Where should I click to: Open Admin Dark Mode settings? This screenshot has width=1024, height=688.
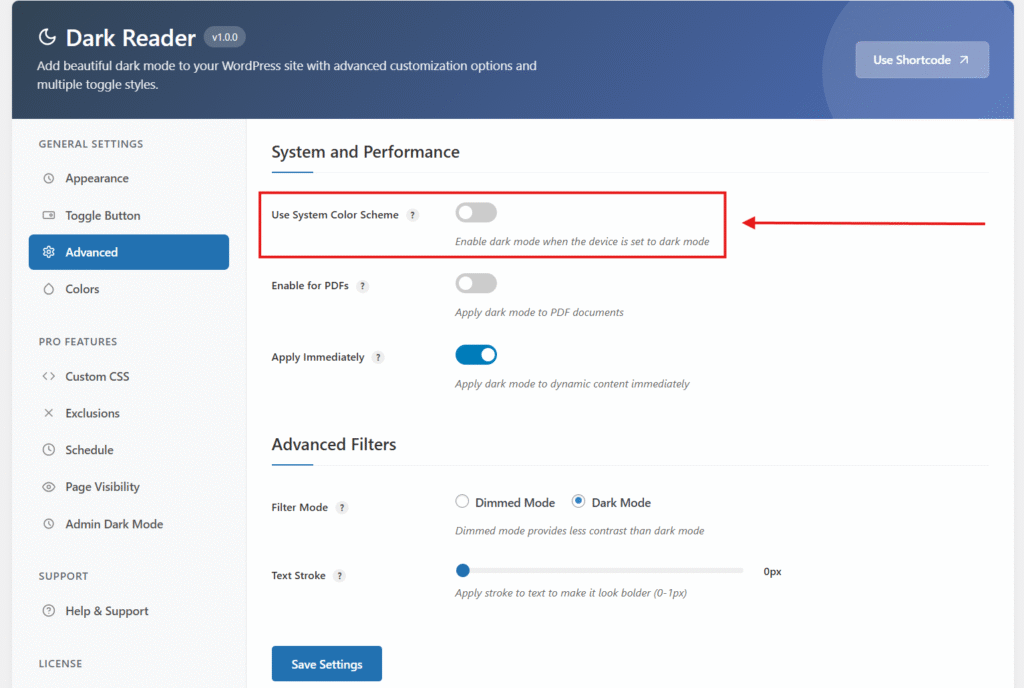129,524
